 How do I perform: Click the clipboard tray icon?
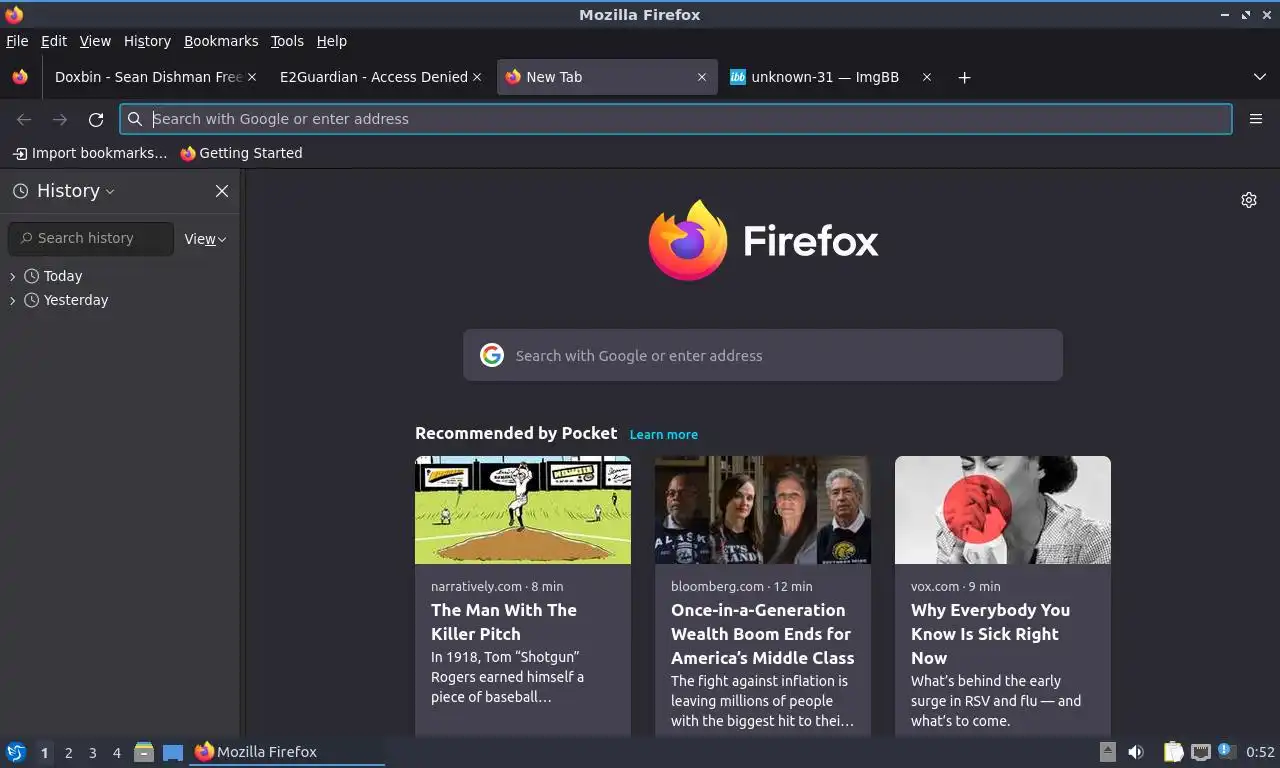1173,752
